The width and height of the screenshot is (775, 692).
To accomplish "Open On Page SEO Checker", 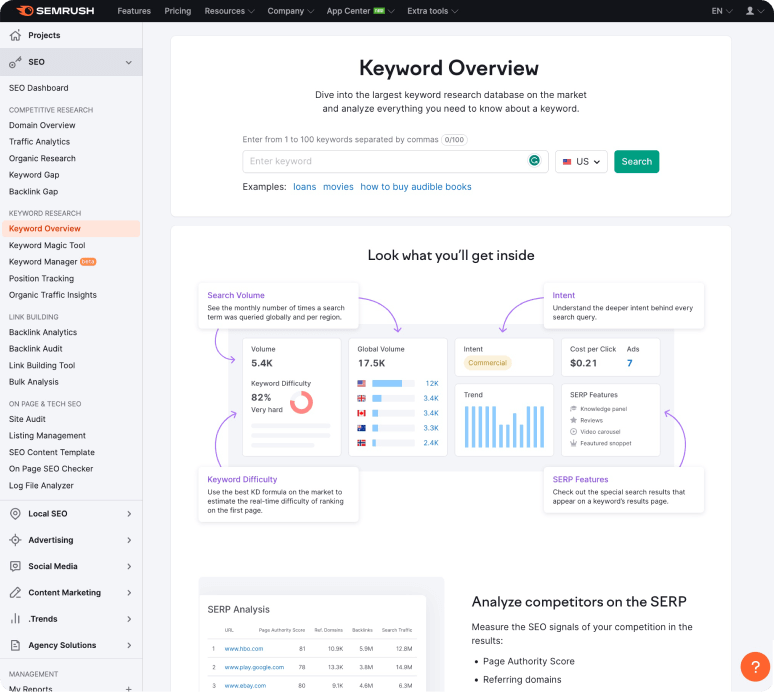I will (51, 469).
